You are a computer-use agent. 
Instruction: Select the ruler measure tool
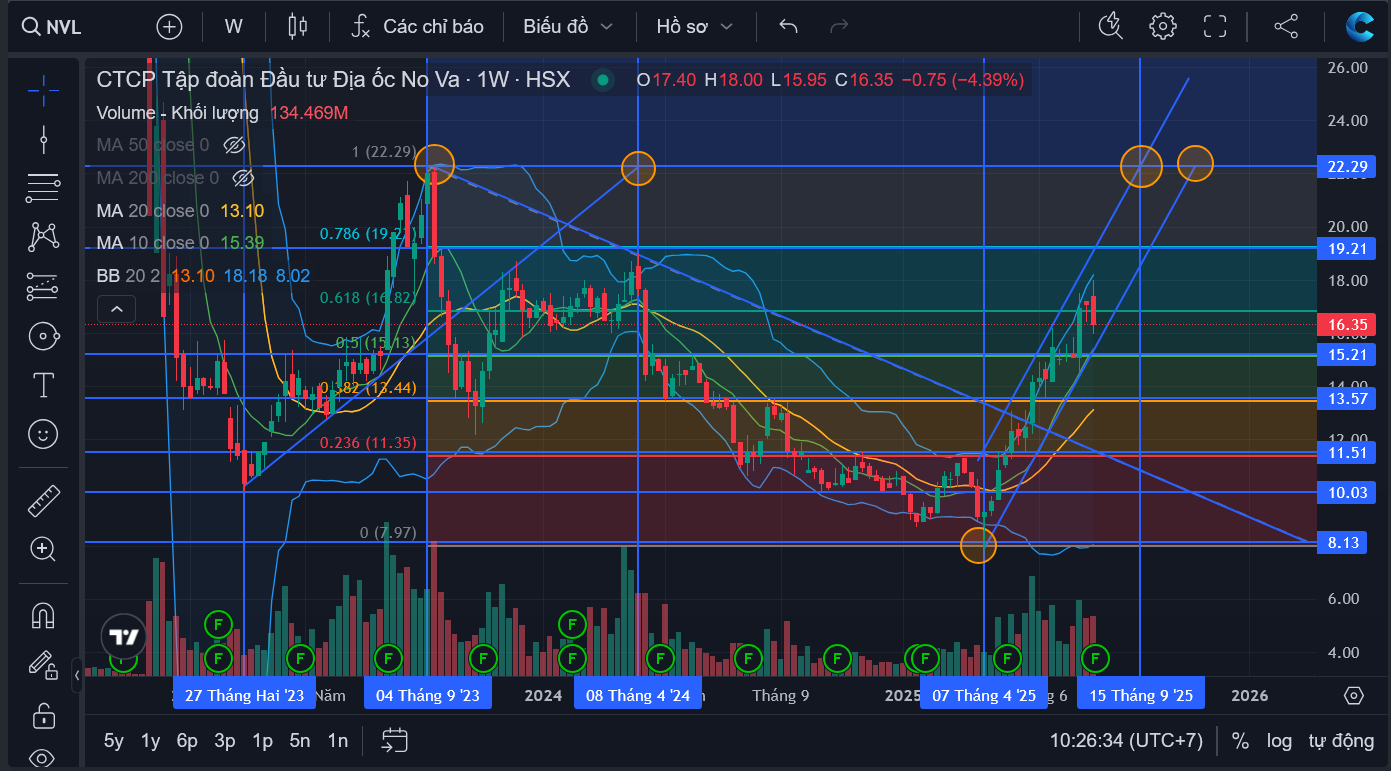[43, 499]
